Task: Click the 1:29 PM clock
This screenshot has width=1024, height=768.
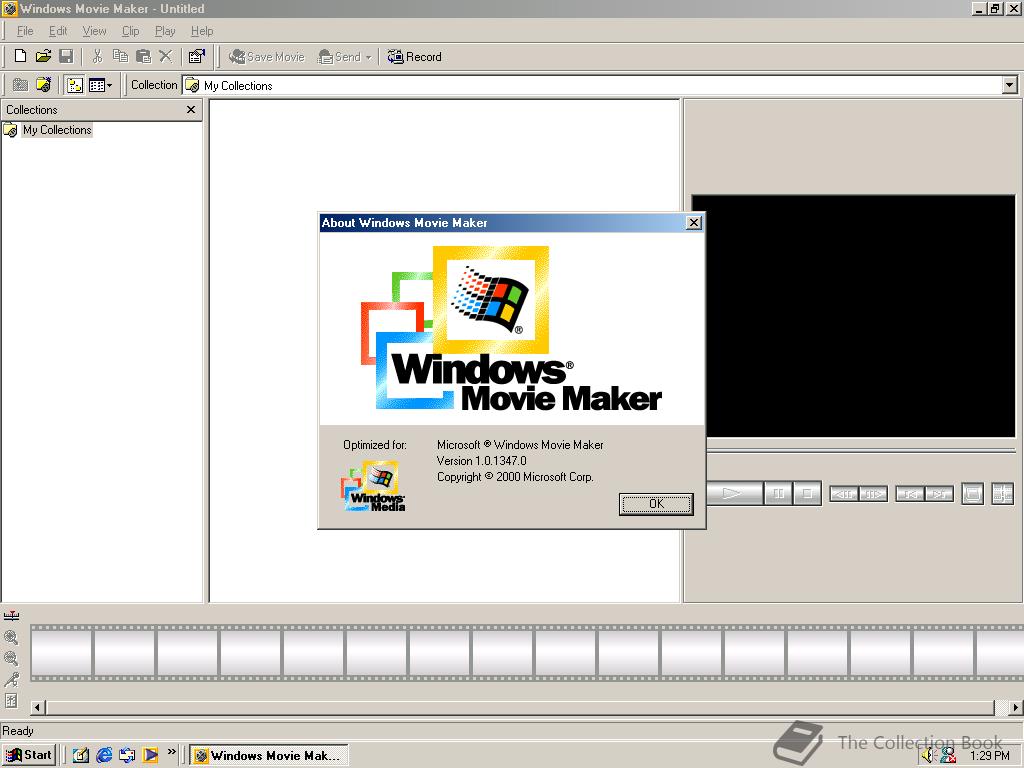Action: [990, 756]
